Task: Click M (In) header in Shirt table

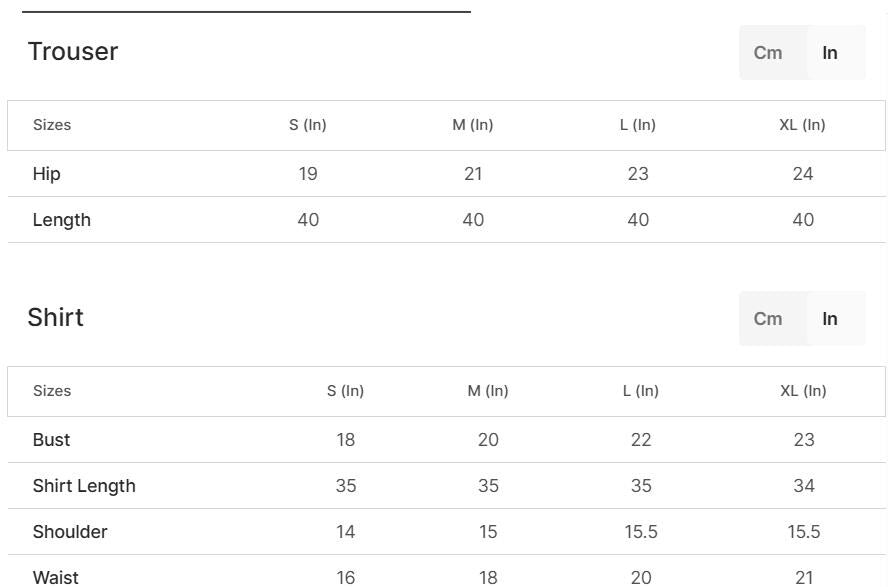Action: tap(488, 391)
